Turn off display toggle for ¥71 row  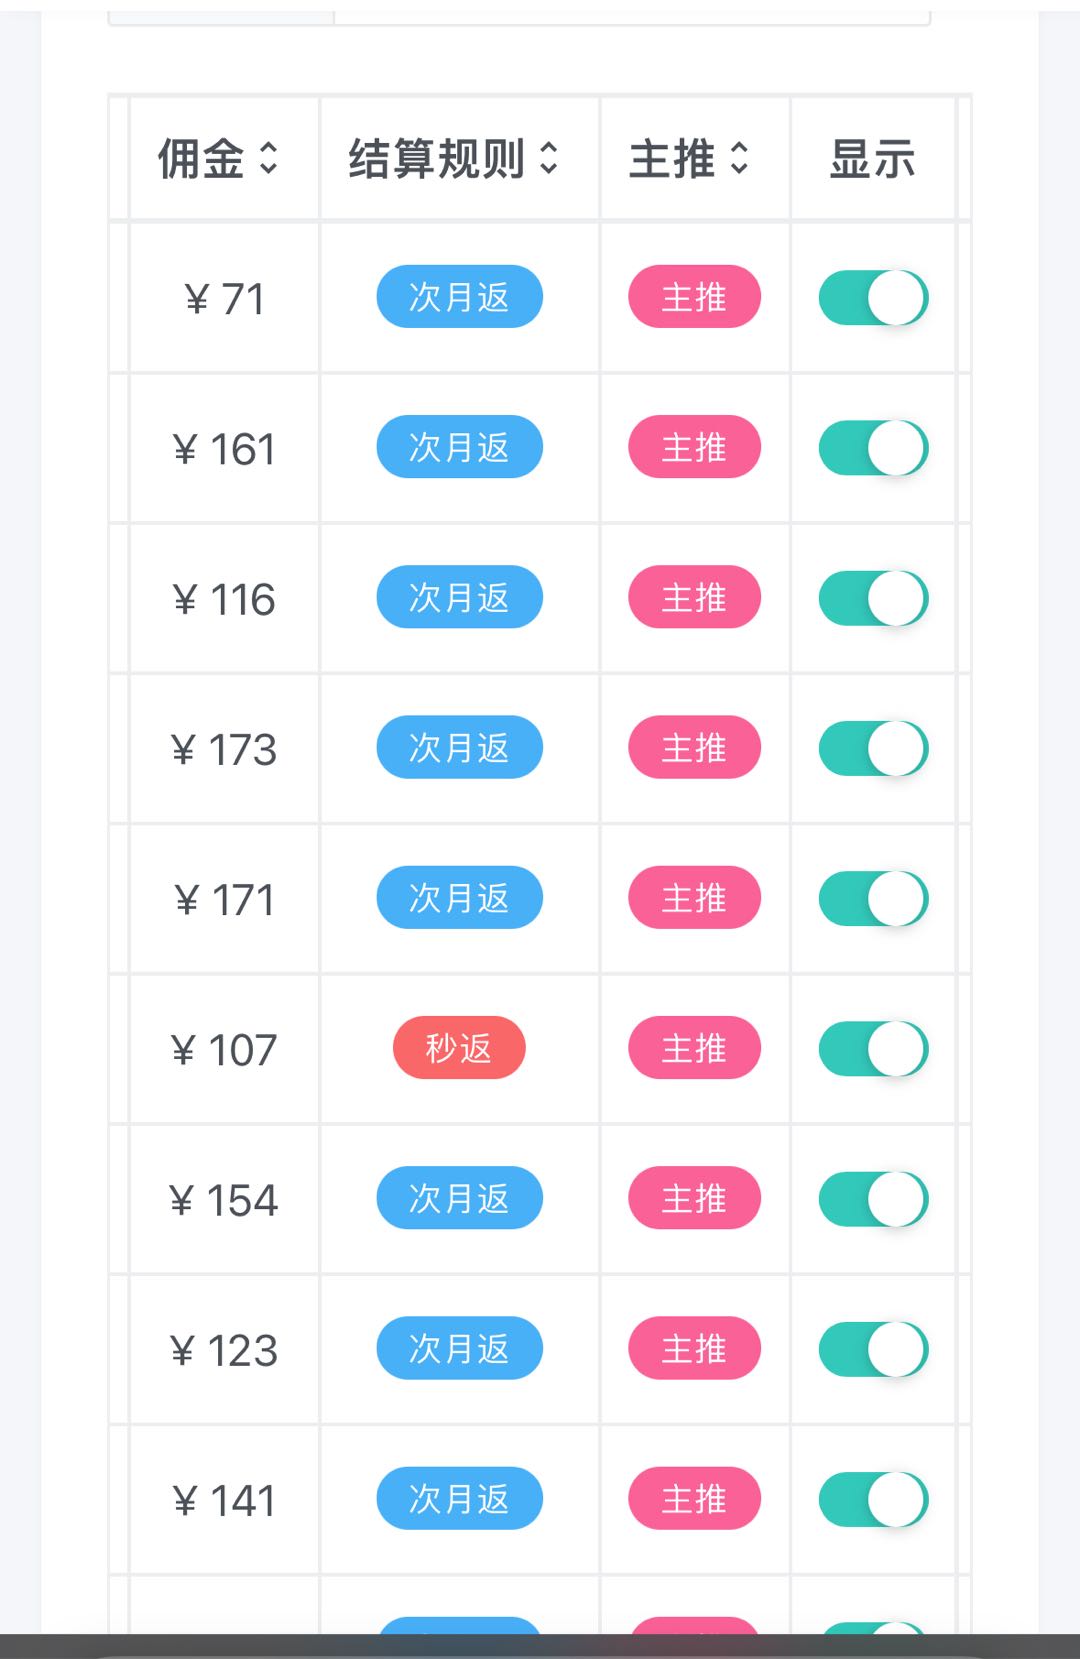[873, 298]
